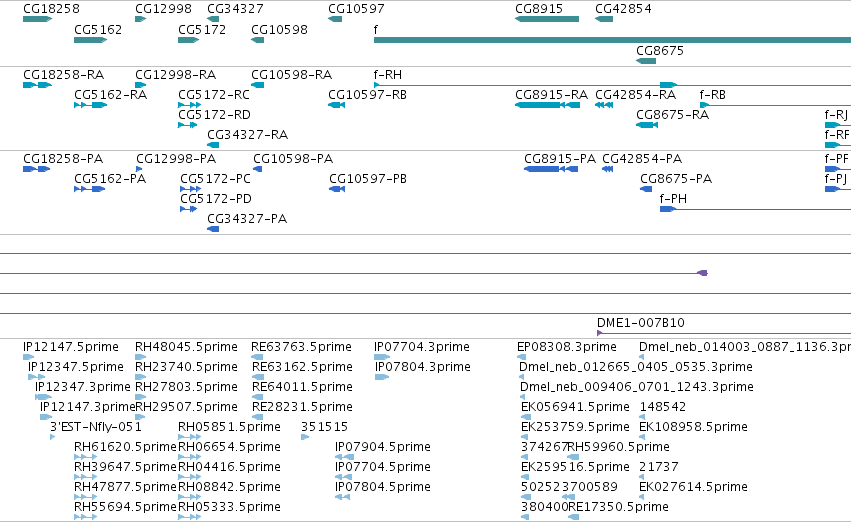Open the f-RB transcript label

(713, 94)
